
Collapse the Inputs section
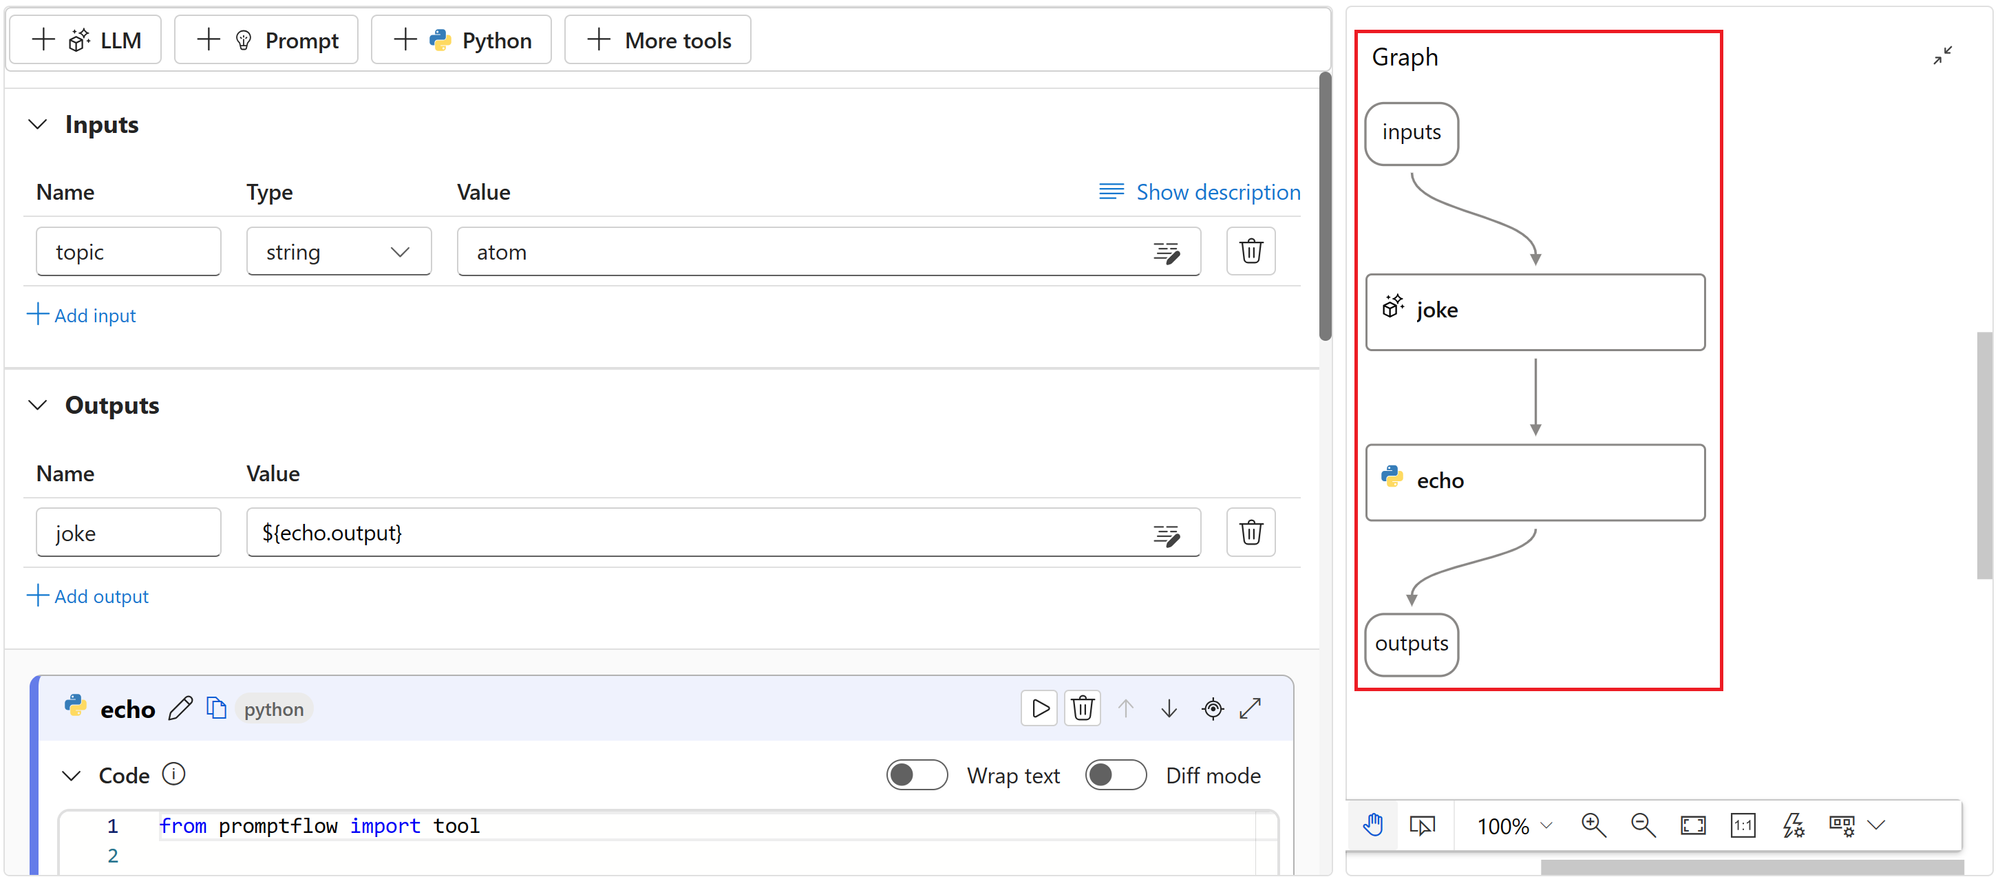[x=38, y=125]
